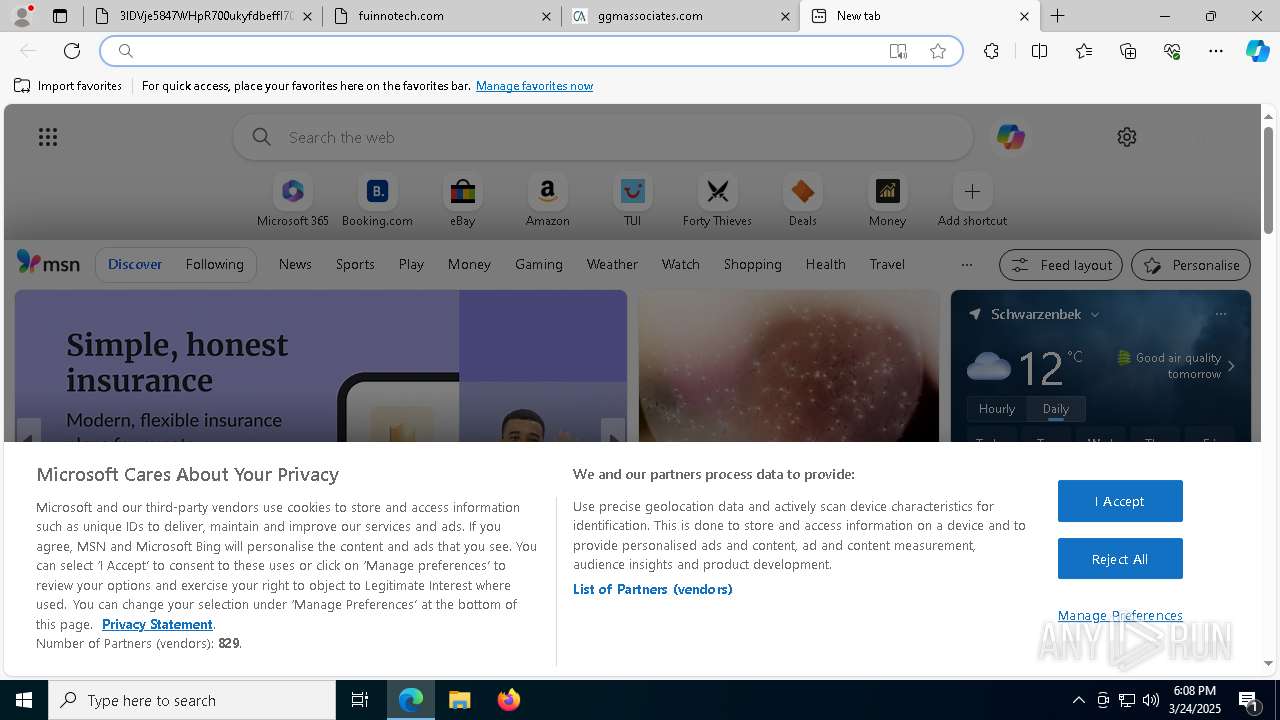
Task: Switch to the ggmassociates.com tab
Action: (680, 16)
